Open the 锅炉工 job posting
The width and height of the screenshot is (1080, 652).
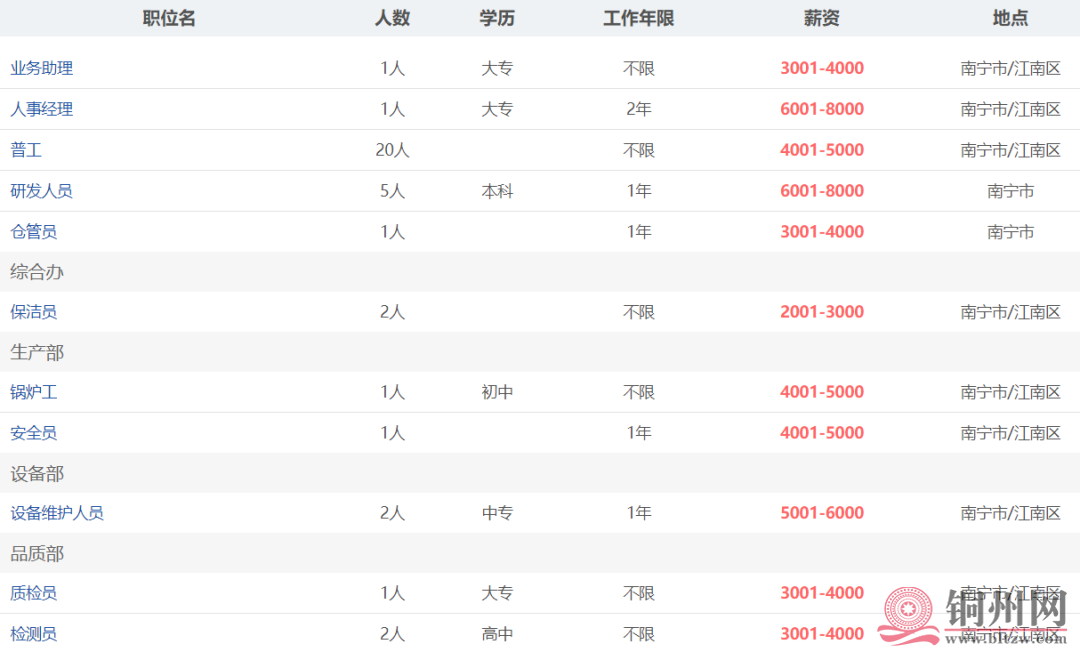[x=33, y=392]
